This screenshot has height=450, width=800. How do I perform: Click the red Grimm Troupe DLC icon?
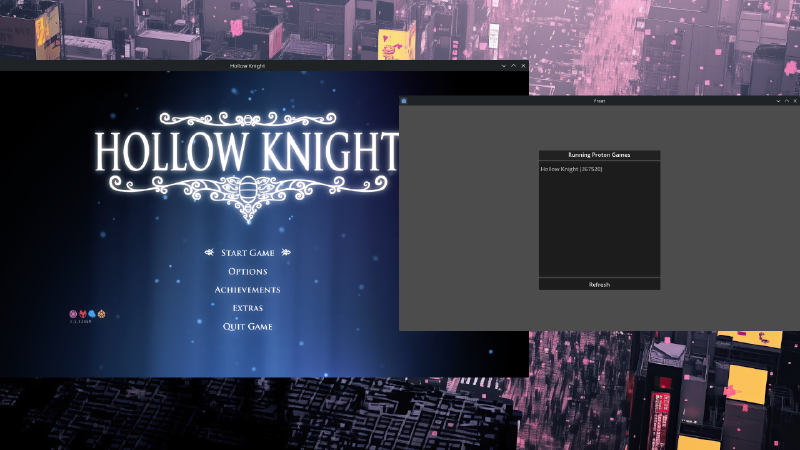click(82, 314)
